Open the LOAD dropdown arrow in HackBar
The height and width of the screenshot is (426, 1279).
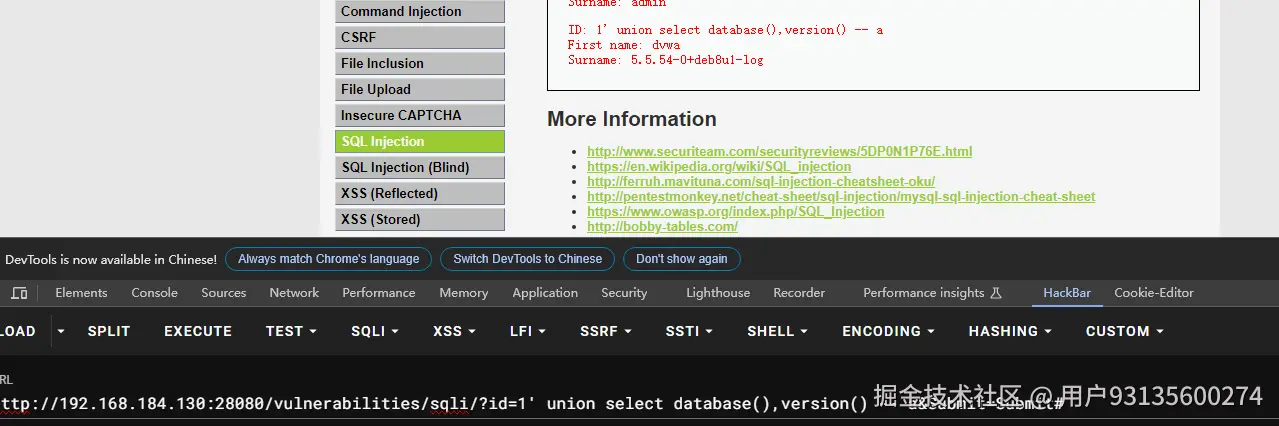pyautogui.click(x=60, y=331)
